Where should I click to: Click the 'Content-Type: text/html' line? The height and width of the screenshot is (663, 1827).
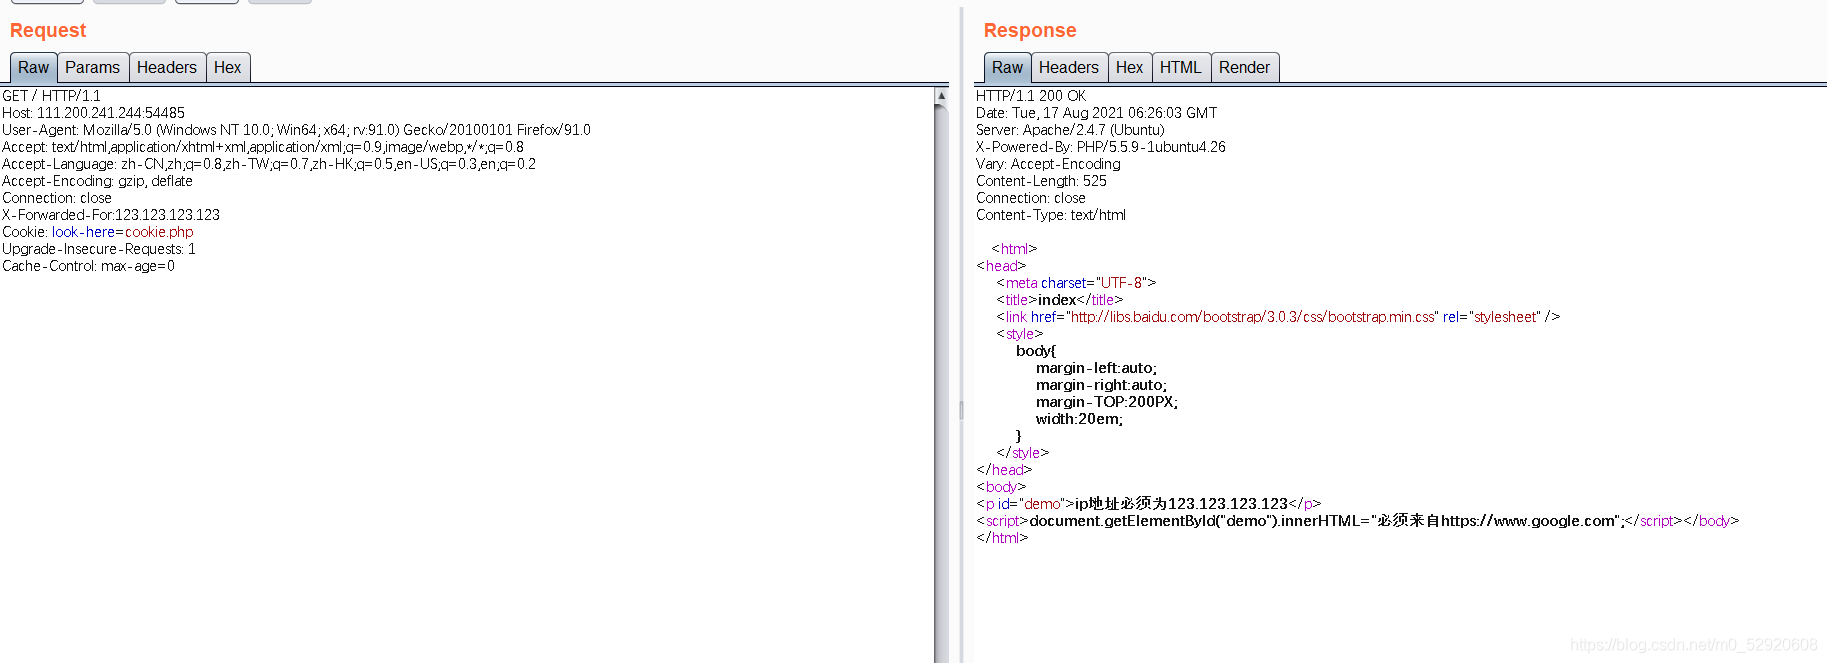[x=1051, y=215]
